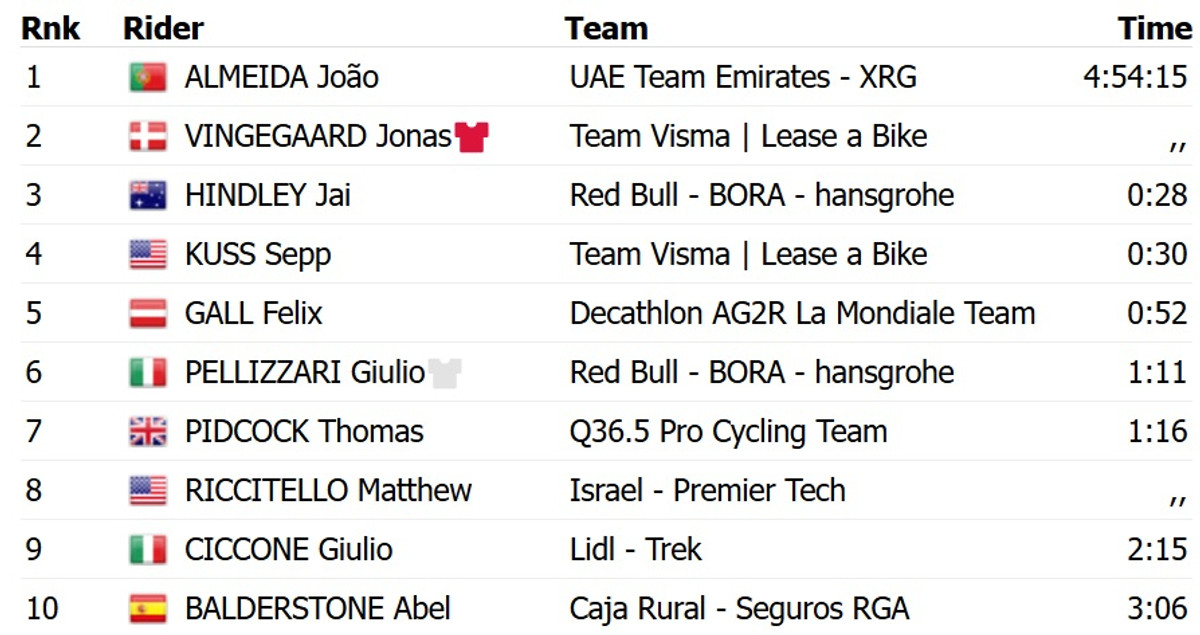Click the Australia flag beside HINDLEY Jai
This screenshot has height=635, width=1200.
coord(148,195)
